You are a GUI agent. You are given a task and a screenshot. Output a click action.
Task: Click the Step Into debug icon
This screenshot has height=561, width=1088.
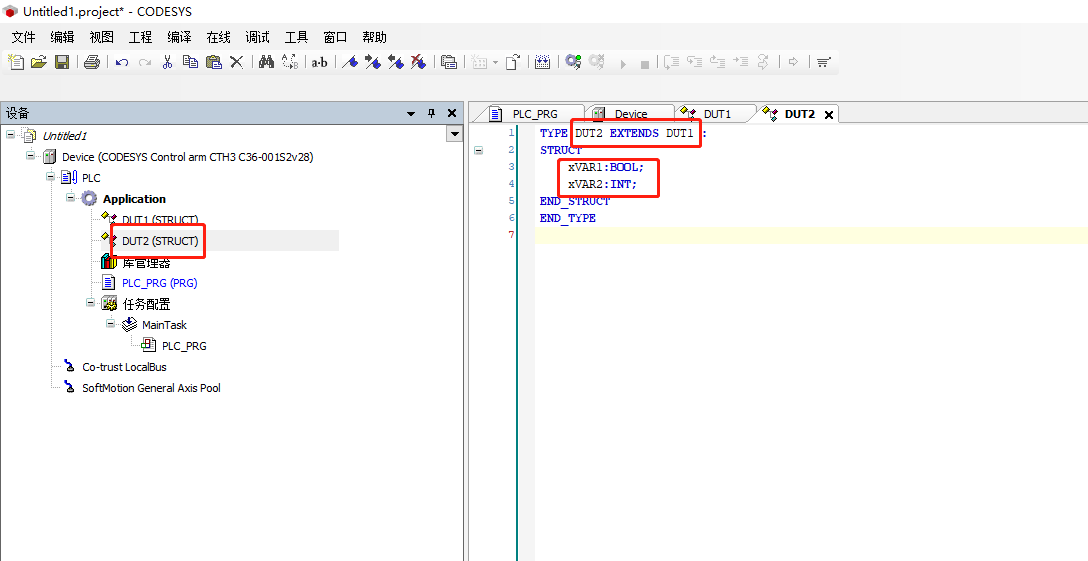click(695, 62)
